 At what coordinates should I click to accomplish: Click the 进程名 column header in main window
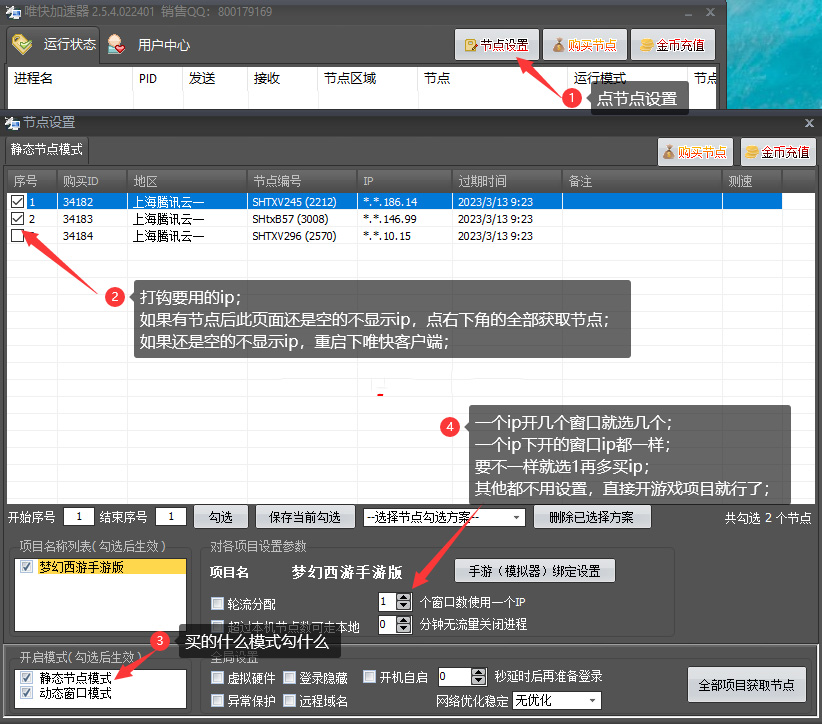[x=70, y=79]
